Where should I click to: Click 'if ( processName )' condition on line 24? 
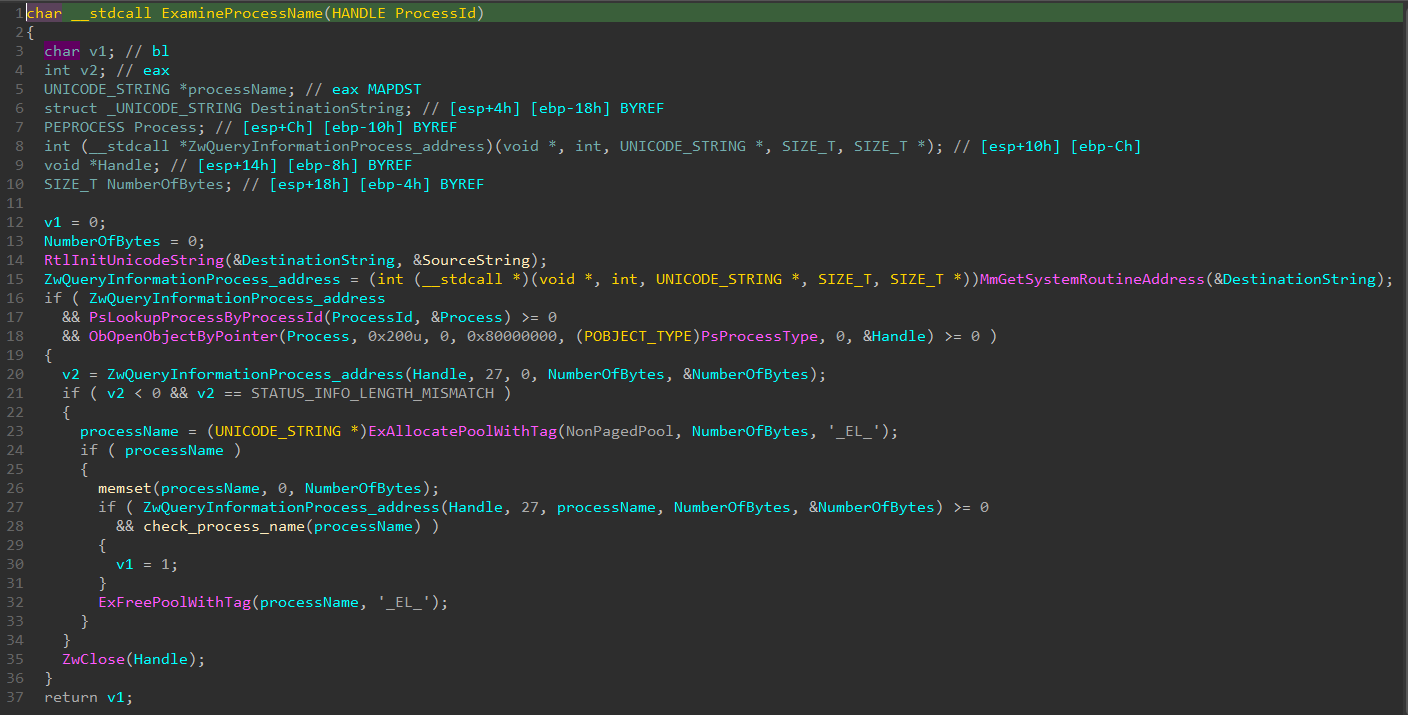coord(160,450)
